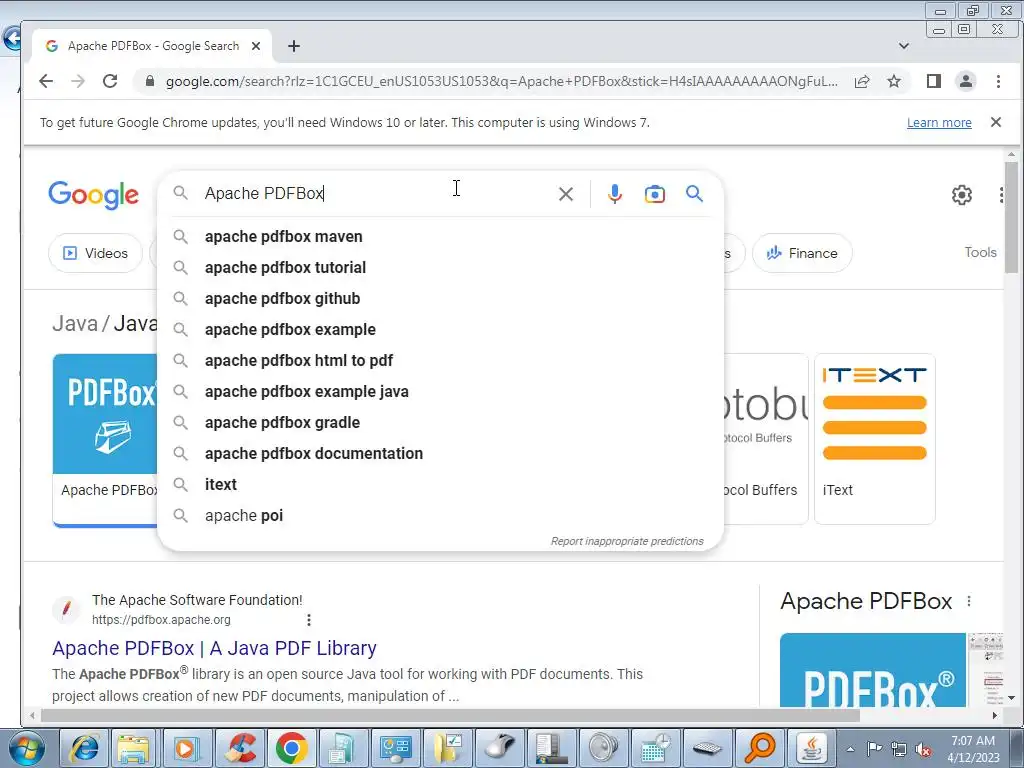Screen dimensions: 1024x768
Task: Open the Learn more link
Action: pos(939,123)
